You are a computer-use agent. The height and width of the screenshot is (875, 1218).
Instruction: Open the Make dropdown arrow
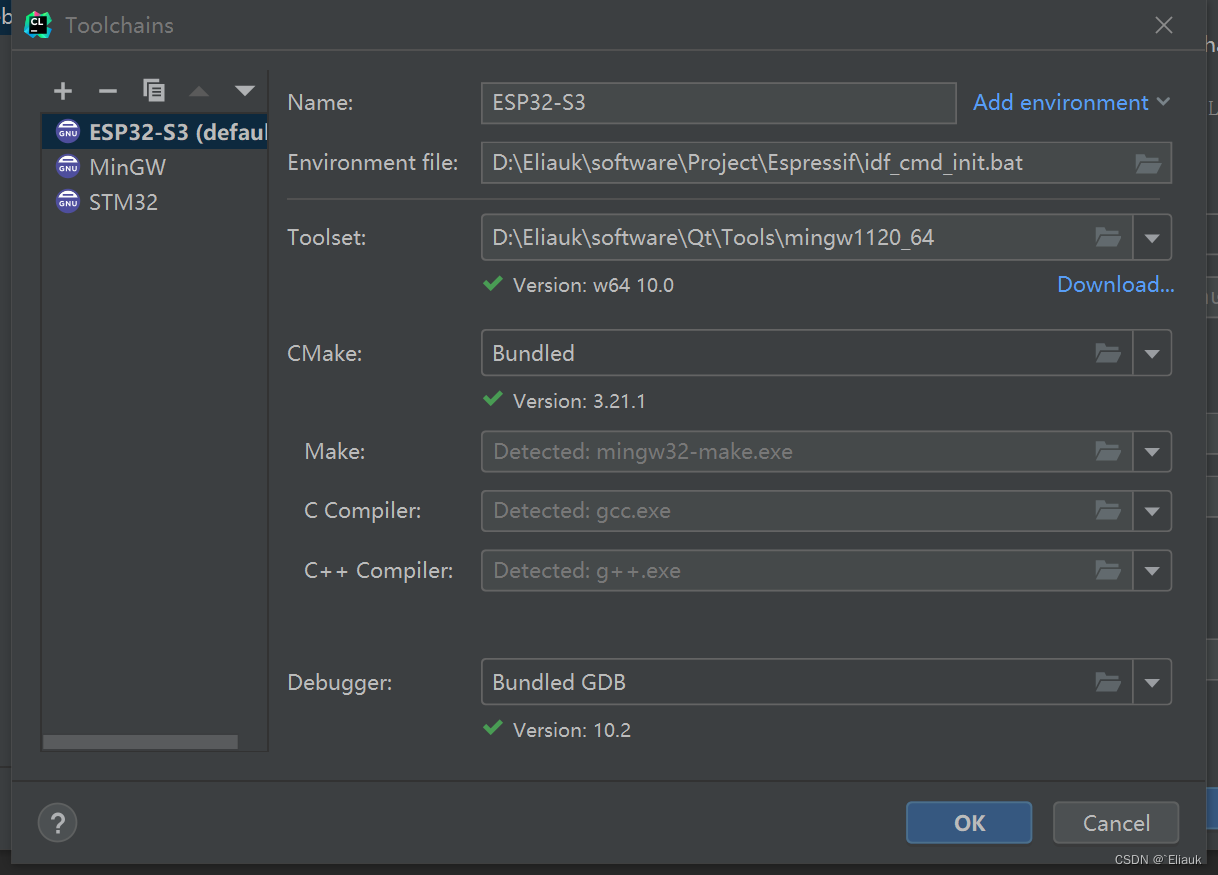[1152, 451]
